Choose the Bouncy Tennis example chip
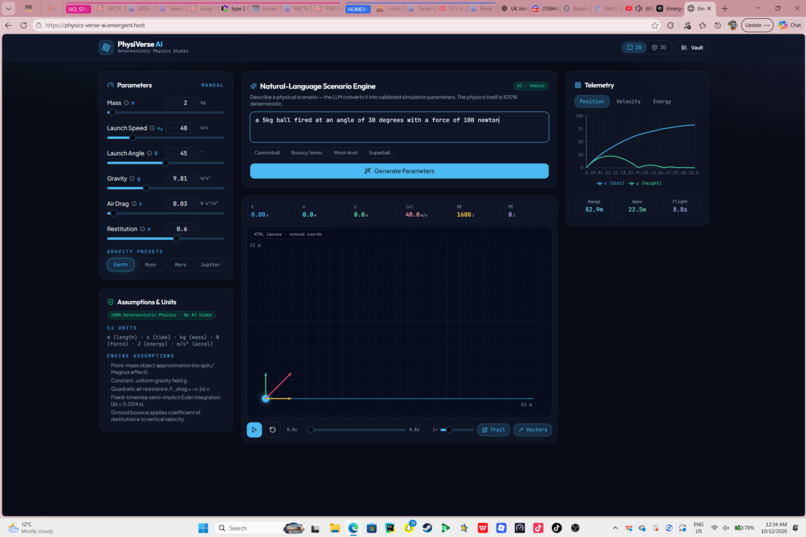Viewport: 806px width, 537px height. (306, 153)
